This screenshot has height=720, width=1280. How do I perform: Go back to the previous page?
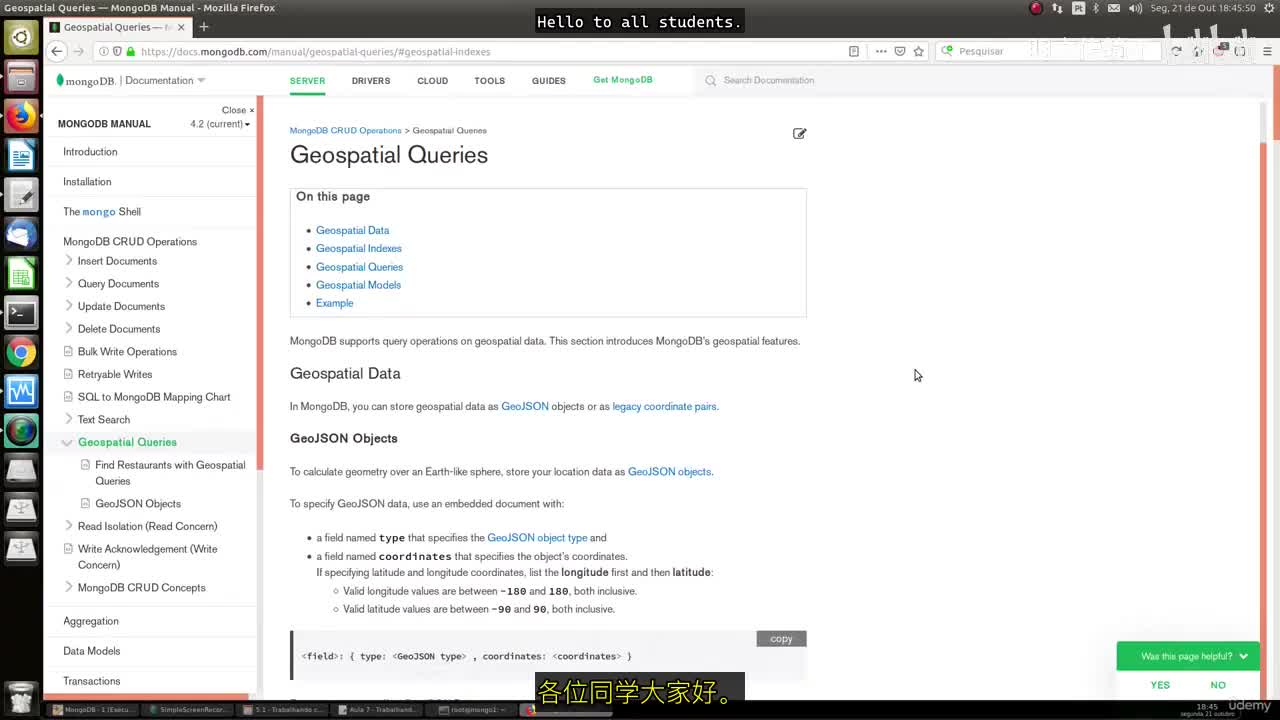[57, 51]
